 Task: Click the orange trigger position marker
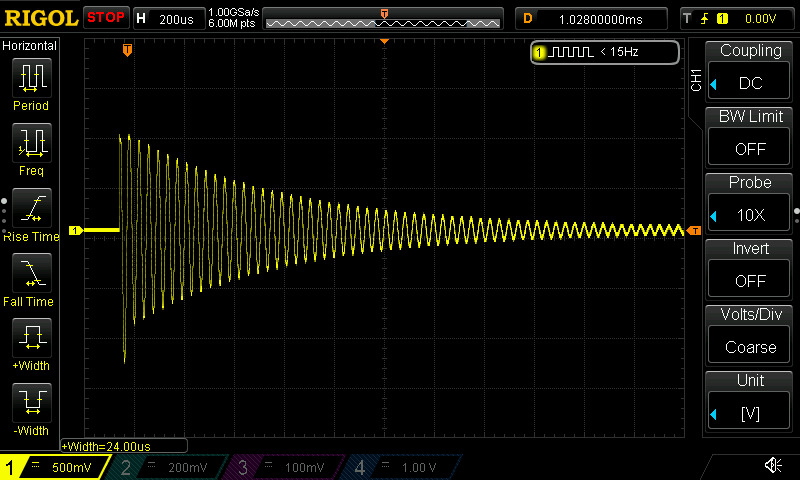[127, 49]
